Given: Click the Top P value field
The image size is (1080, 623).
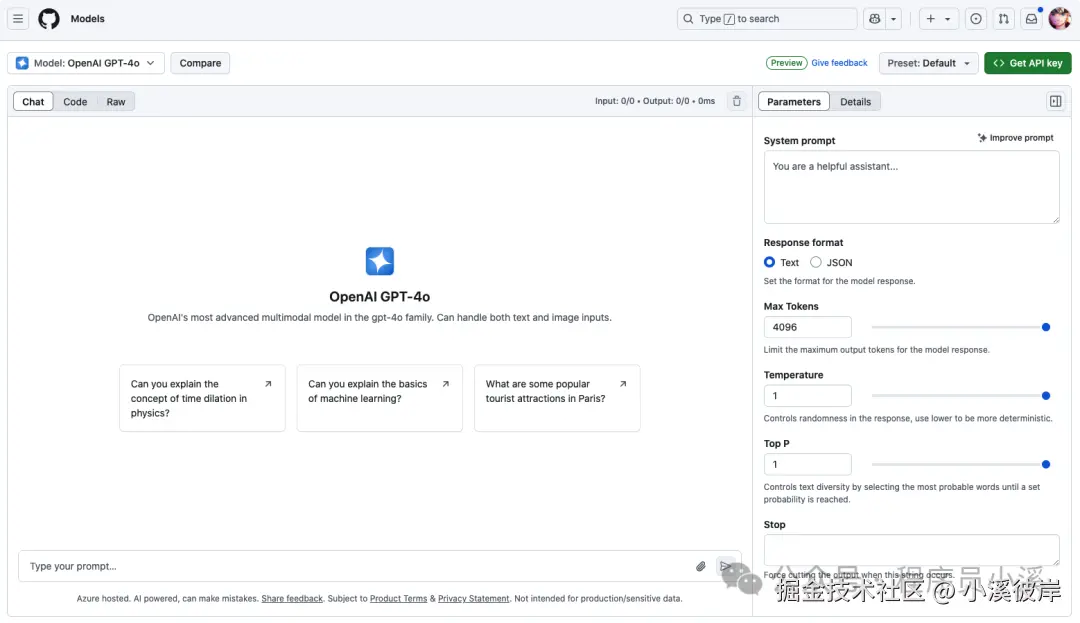Looking at the screenshot, I should tap(807, 464).
